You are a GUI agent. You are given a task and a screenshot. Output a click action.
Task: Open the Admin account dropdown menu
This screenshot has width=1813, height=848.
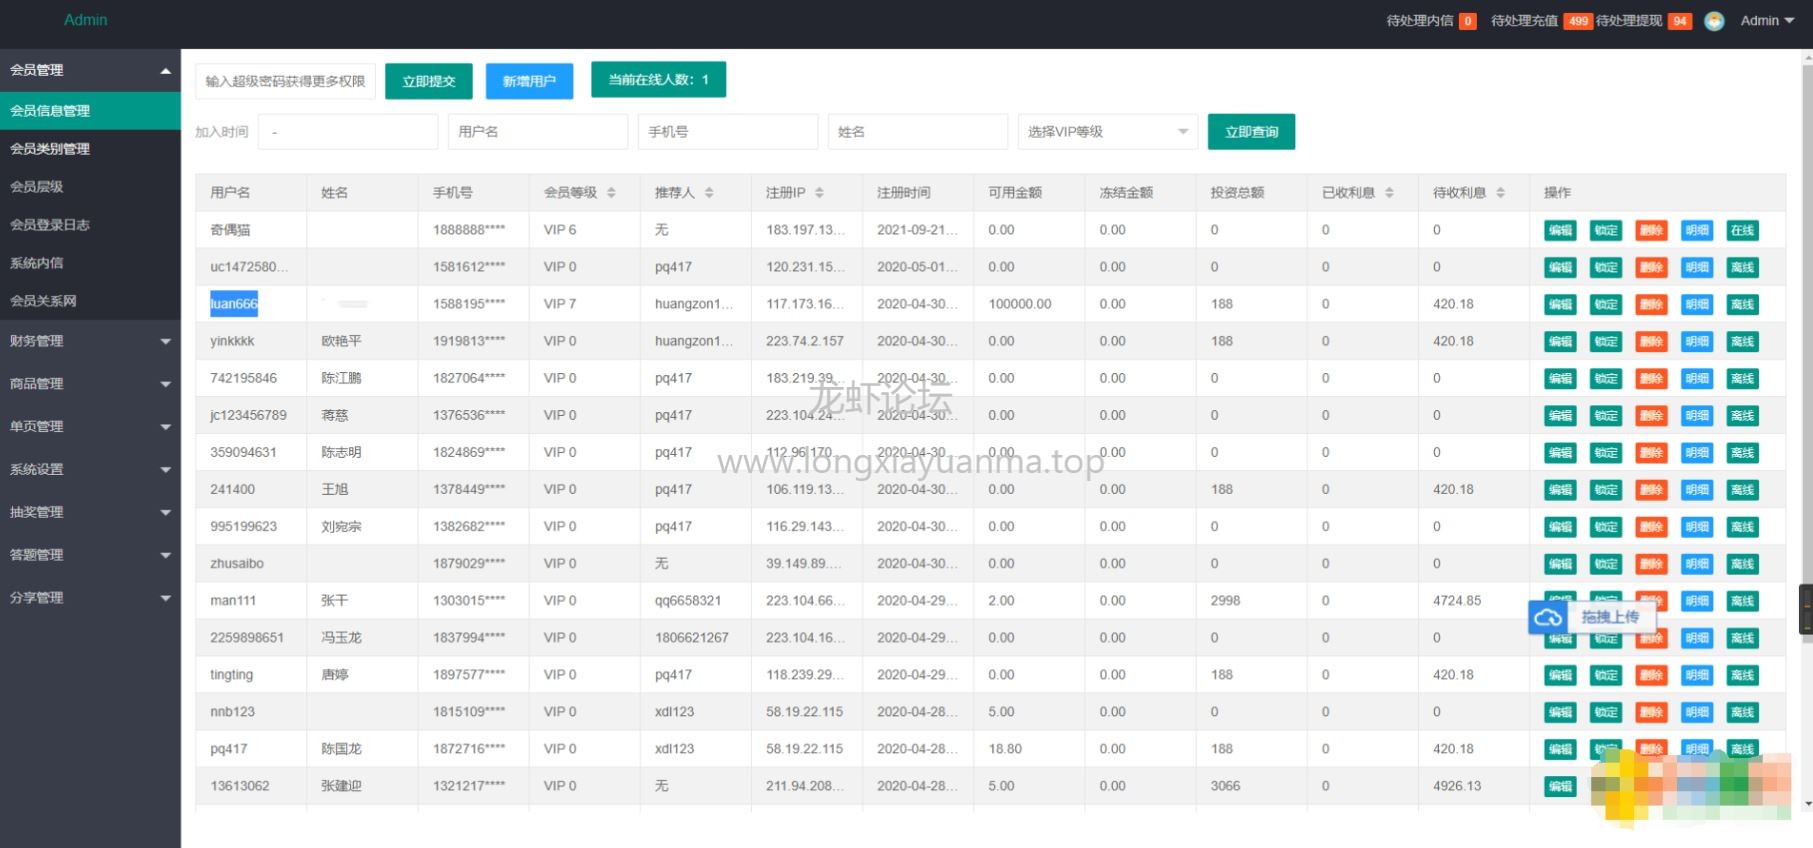(x=1767, y=21)
